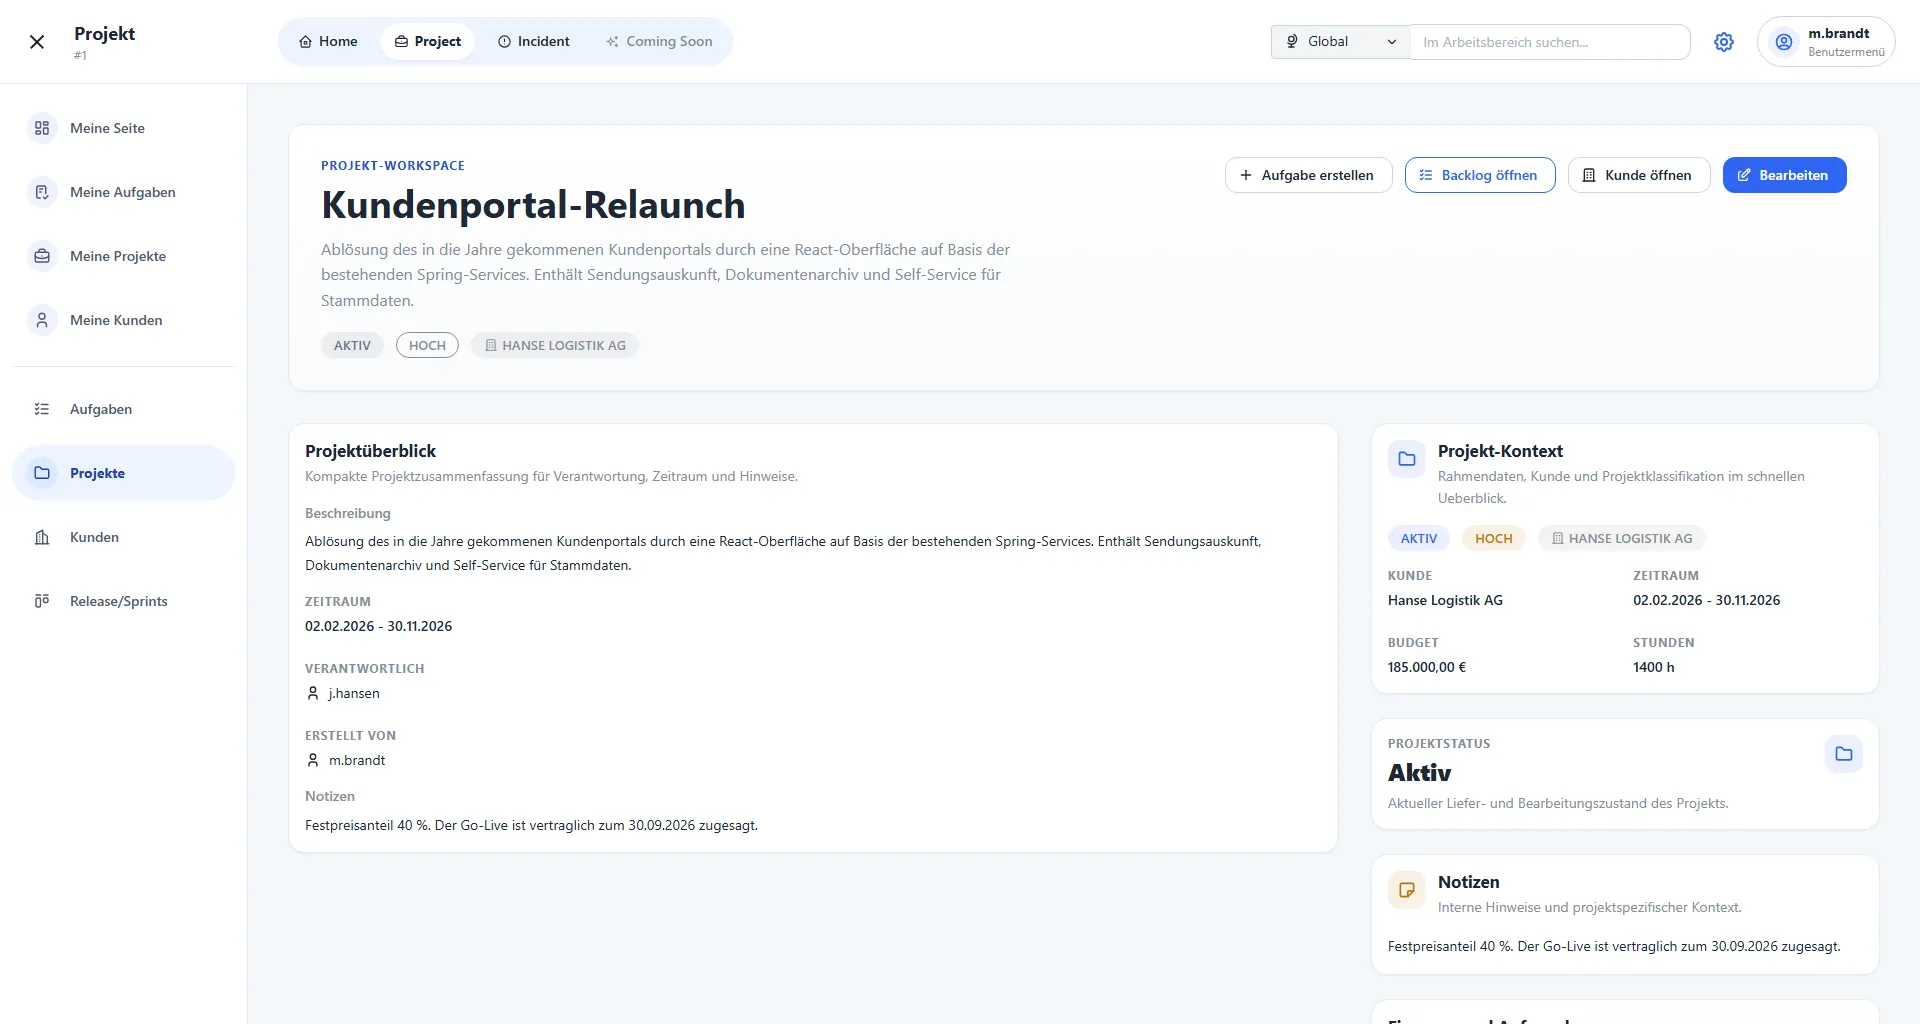The width and height of the screenshot is (1920, 1024).
Task: Click the list icon on Backlog öffnen
Action: [1426, 175]
